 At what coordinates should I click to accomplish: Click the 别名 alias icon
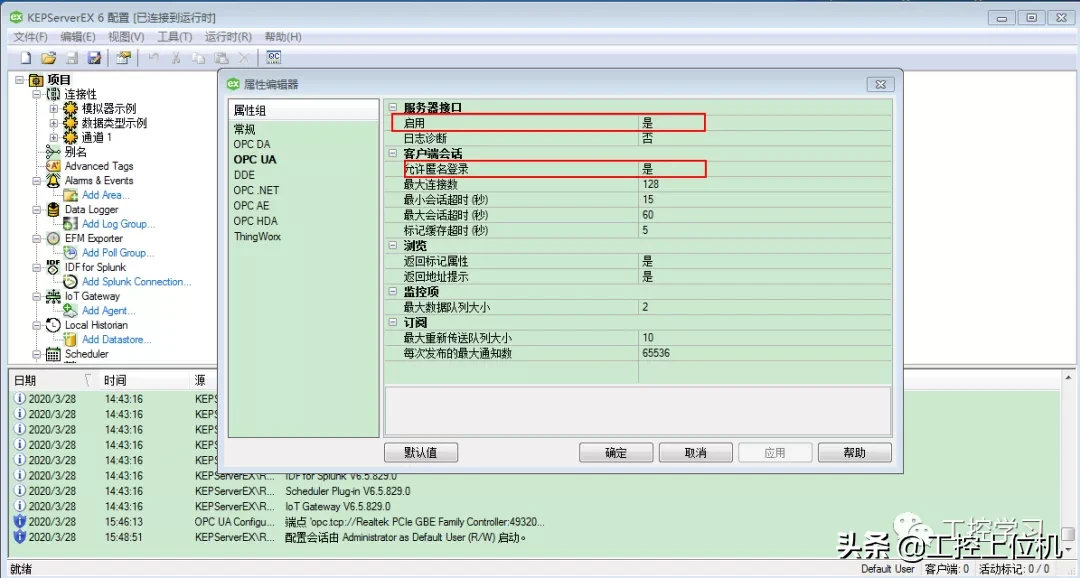pos(53,152)
